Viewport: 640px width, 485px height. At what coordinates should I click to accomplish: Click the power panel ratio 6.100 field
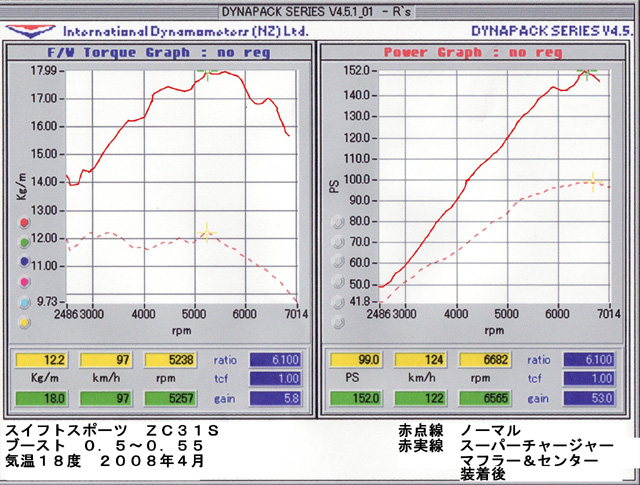pyautogui.click(x=589, y=360)
